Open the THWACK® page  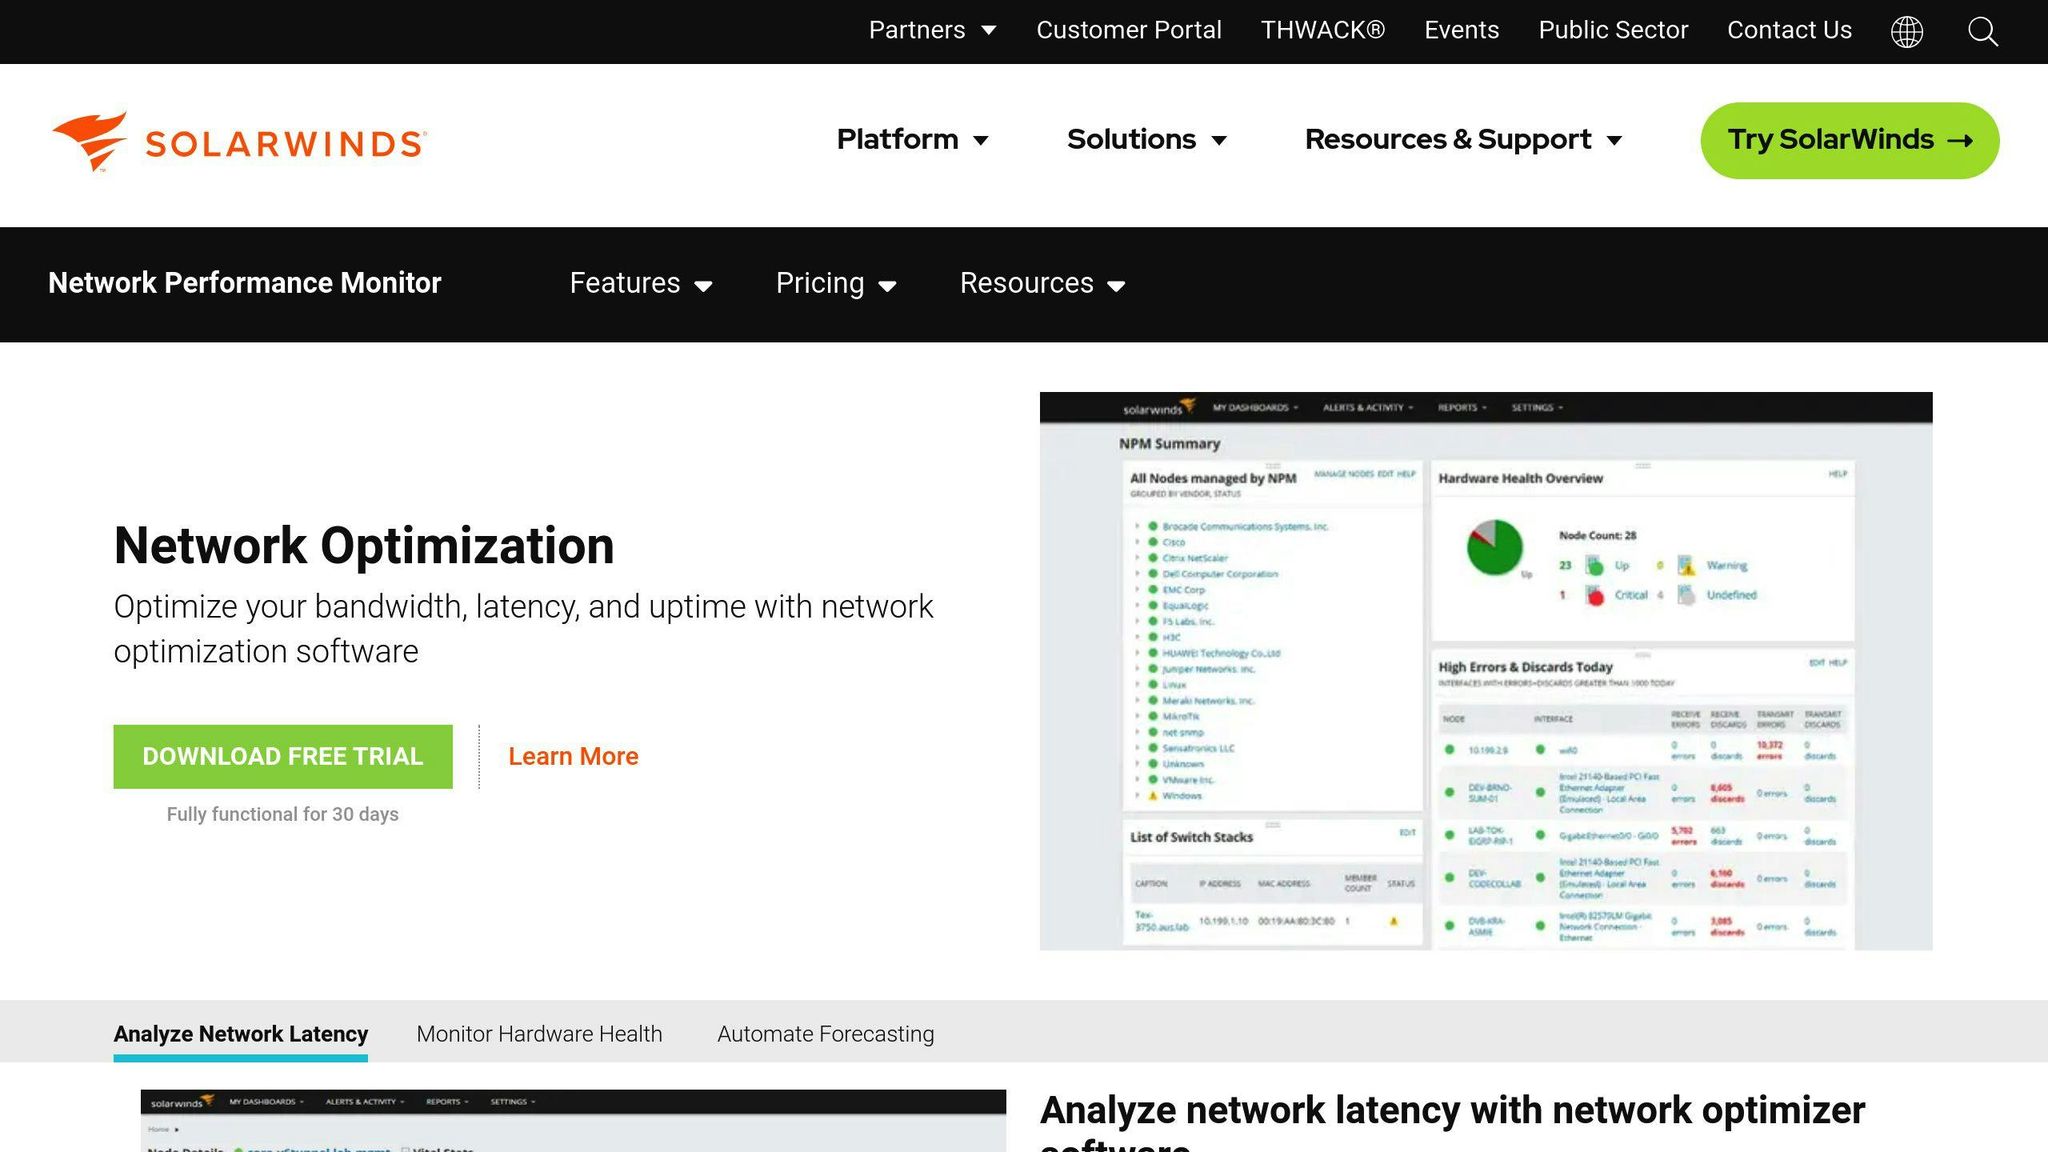[x=1322, y=30]
